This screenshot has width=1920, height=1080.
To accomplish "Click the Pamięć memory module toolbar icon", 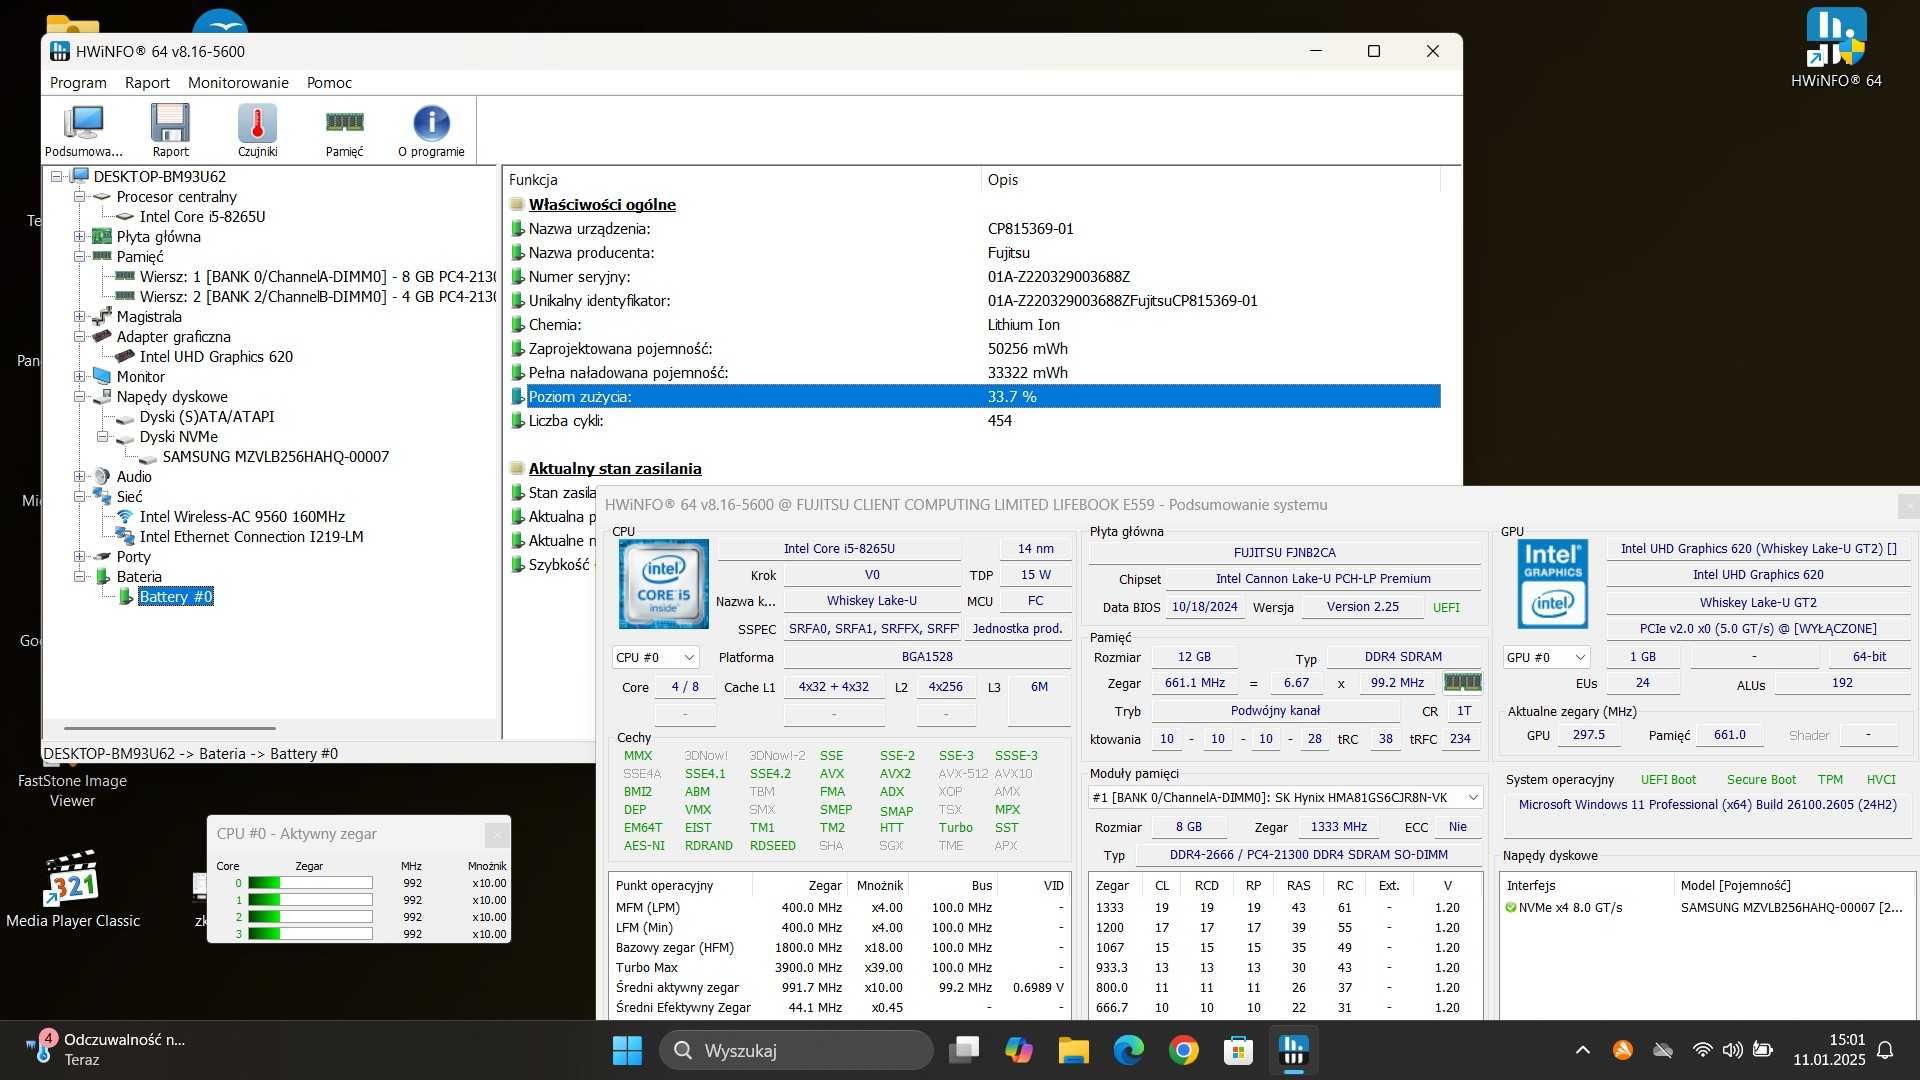I will [x=344, y=130].
